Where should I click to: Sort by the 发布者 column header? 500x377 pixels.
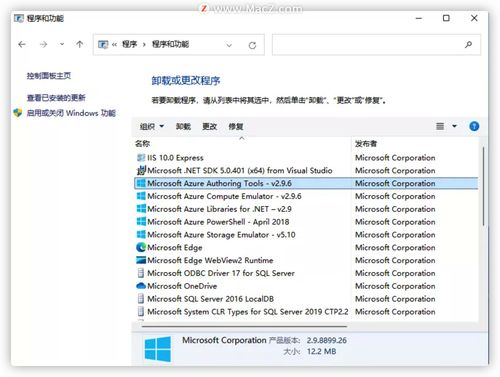click(x=366, y=144)
